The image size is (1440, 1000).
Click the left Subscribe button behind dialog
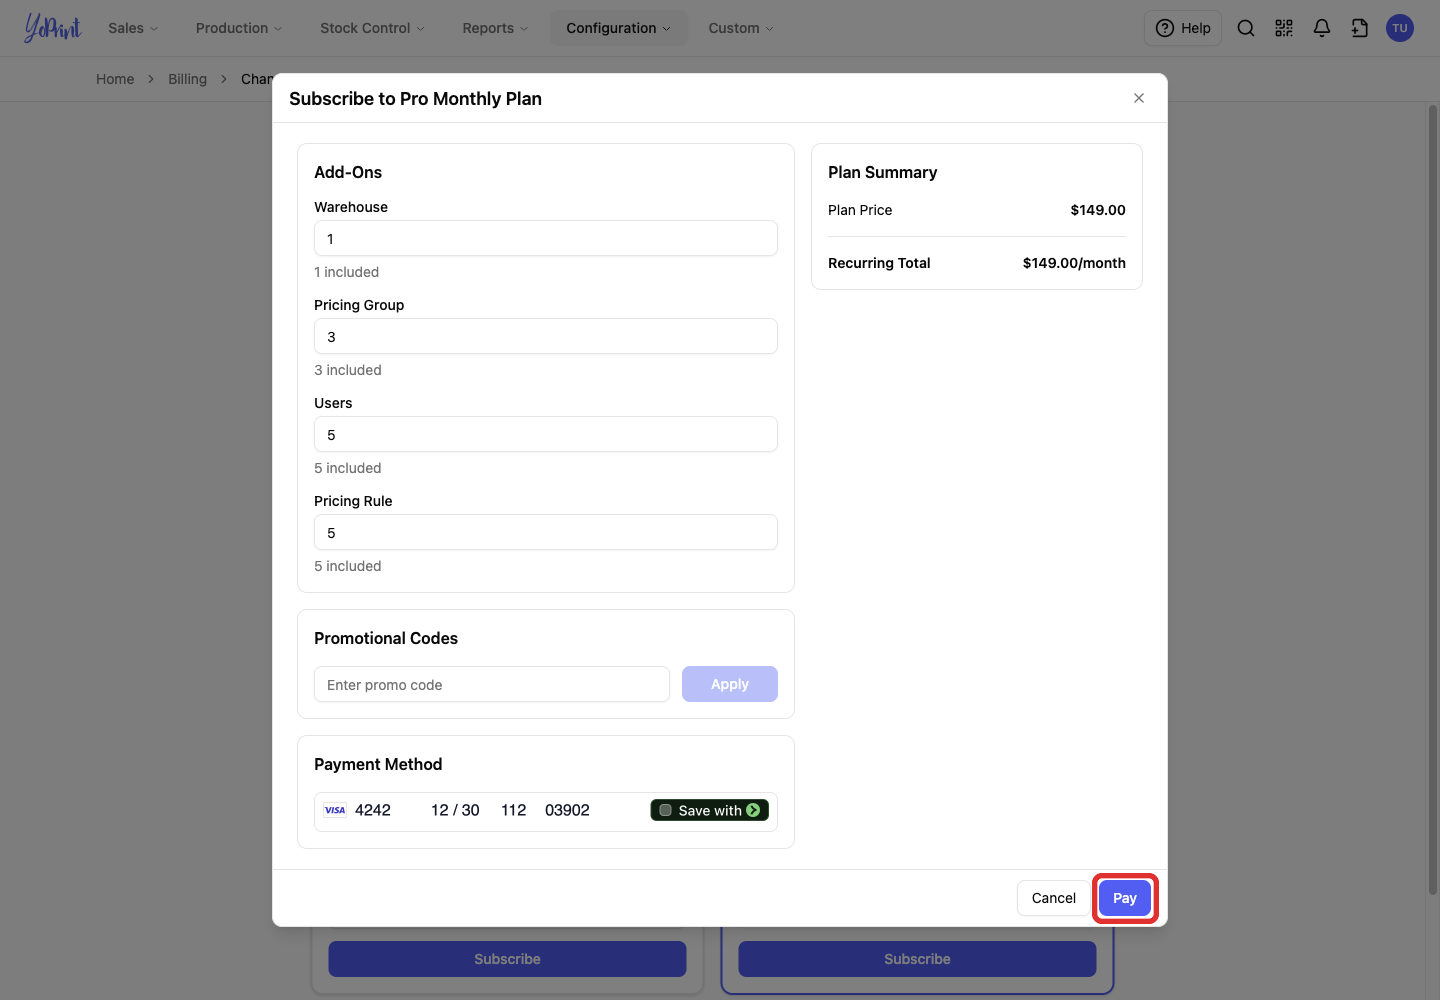click(507, 959)
